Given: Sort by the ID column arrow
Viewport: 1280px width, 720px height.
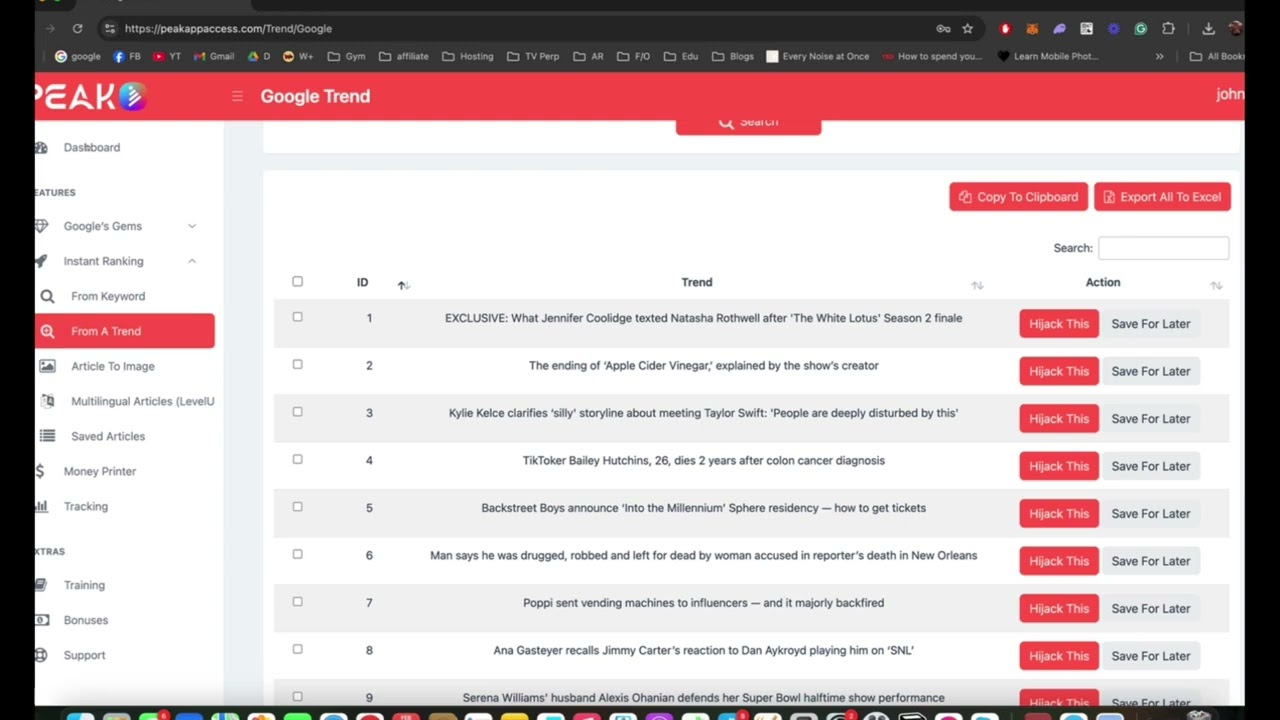Looking at the screenshot, I should [x=403, y=285].
